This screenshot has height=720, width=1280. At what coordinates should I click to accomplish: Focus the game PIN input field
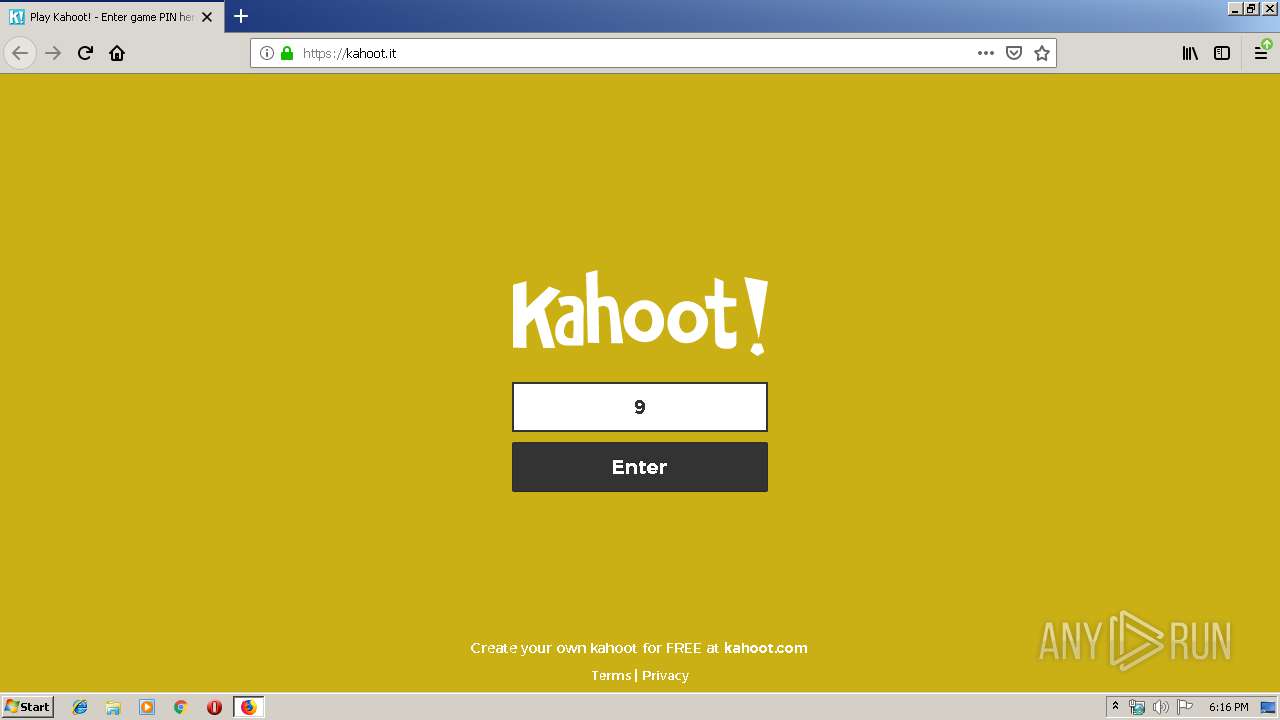[x=640, y=407]
